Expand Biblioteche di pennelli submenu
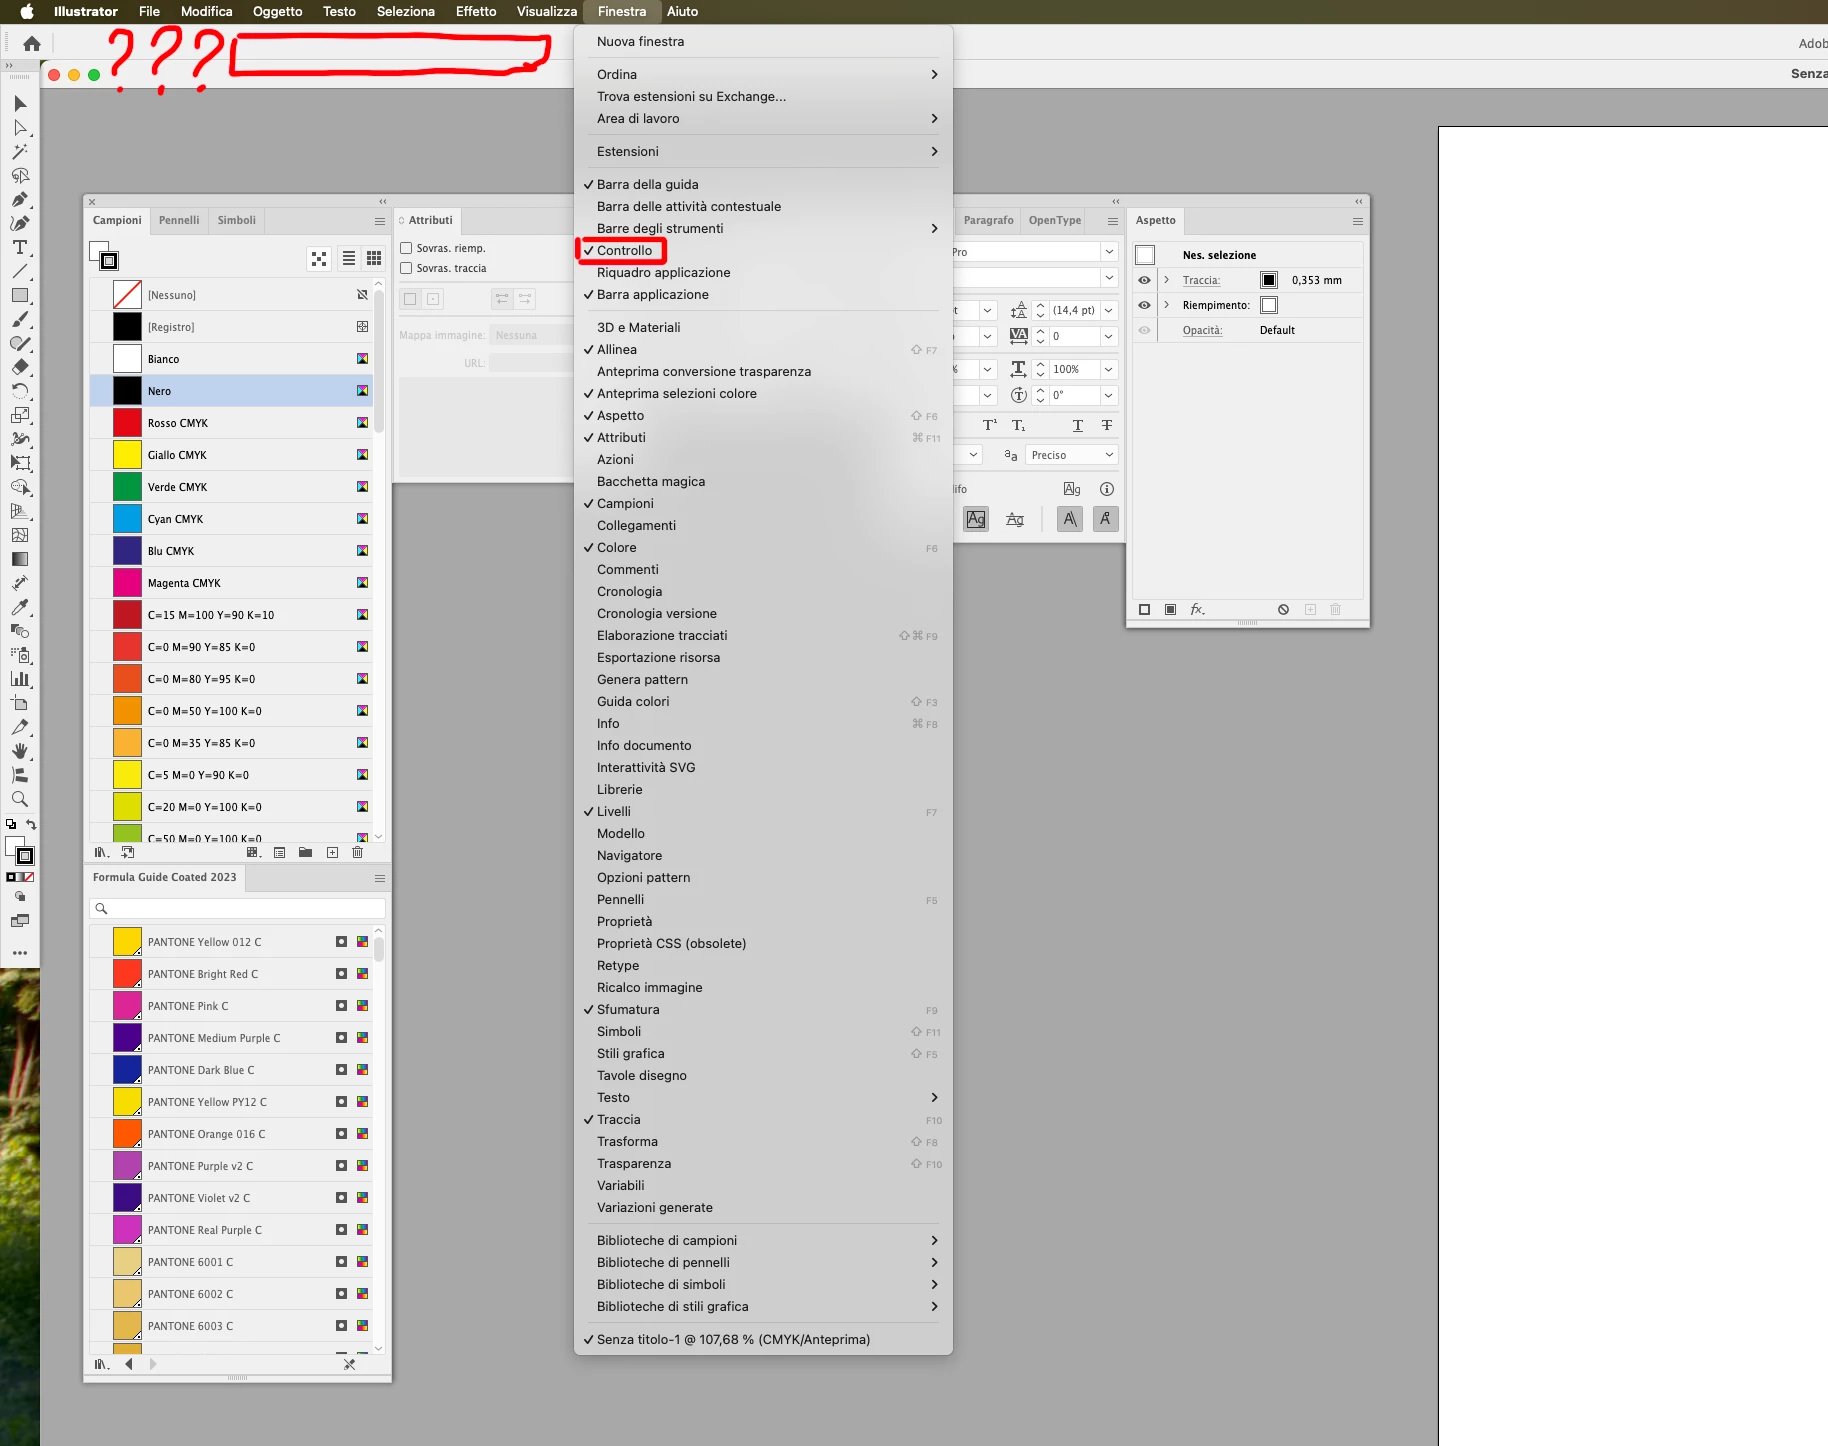 click(x=763, y=1263)
